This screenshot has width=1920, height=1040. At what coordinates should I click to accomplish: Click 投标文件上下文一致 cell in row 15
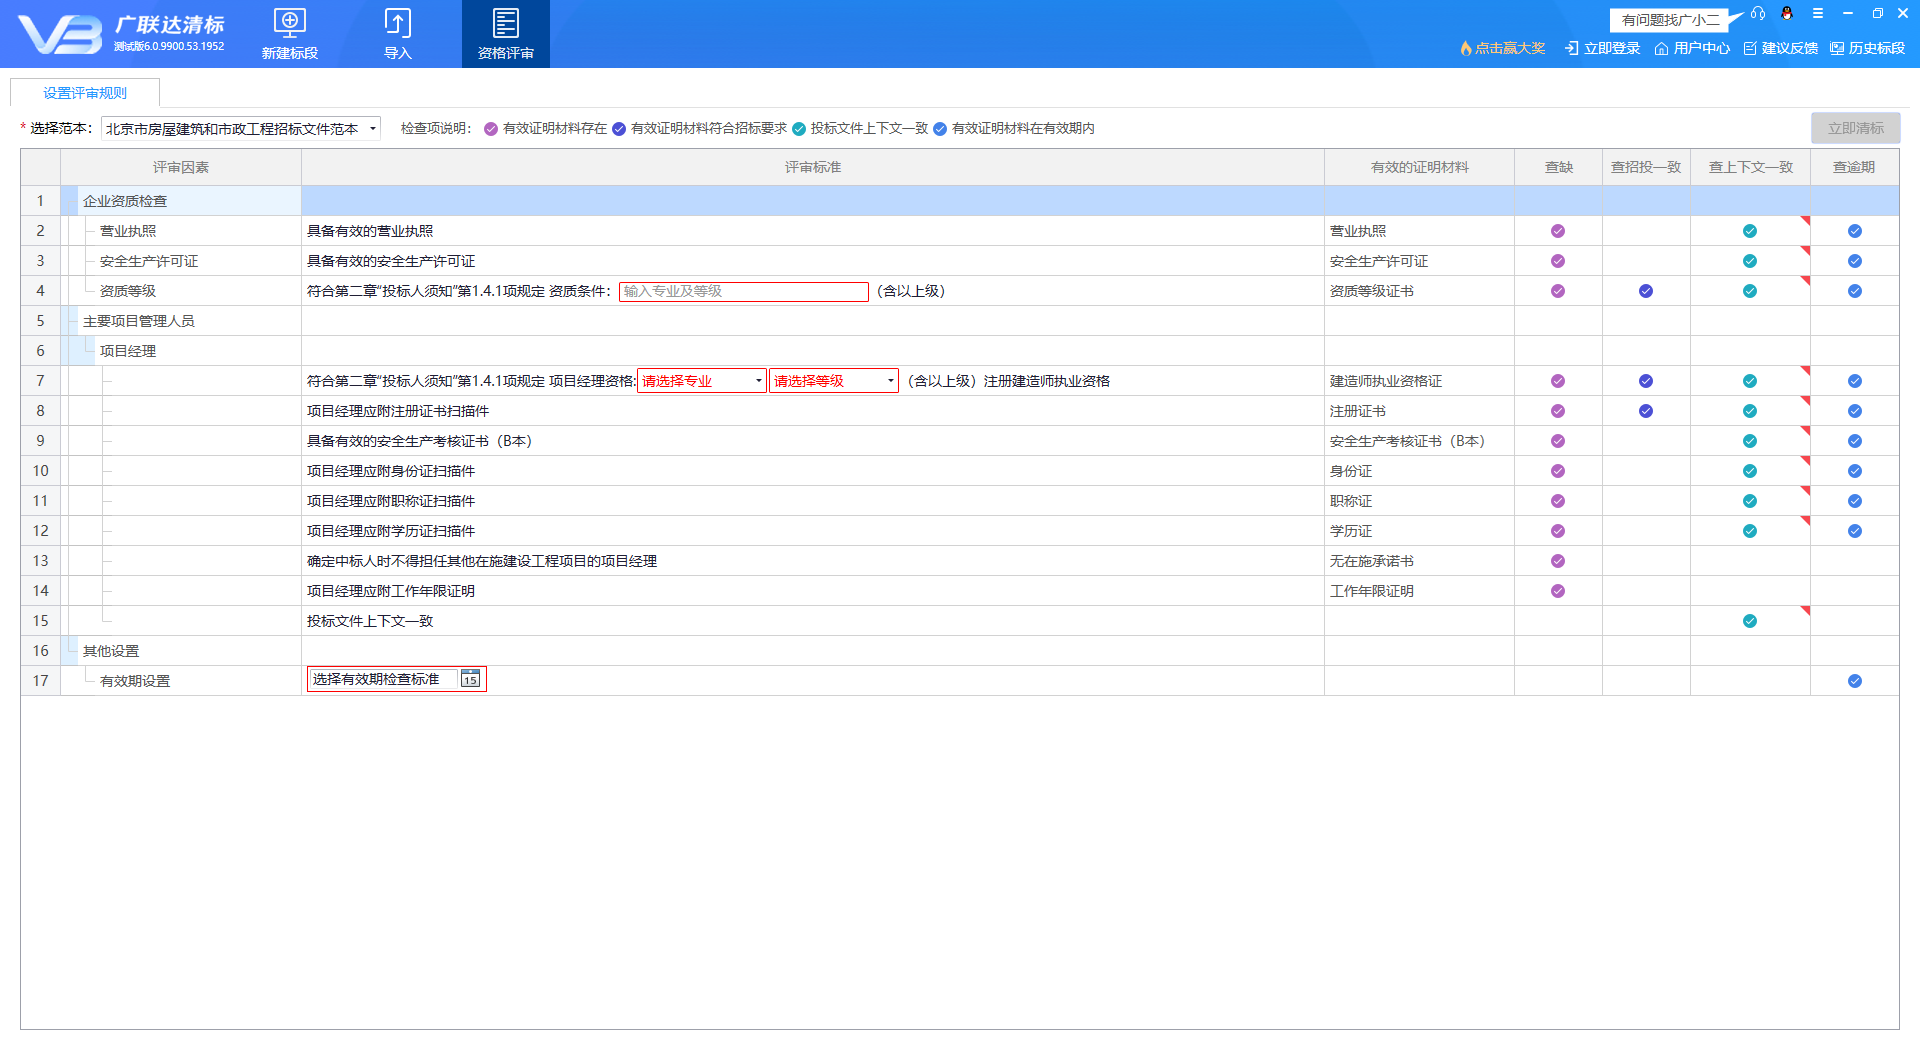coord(813,621)
